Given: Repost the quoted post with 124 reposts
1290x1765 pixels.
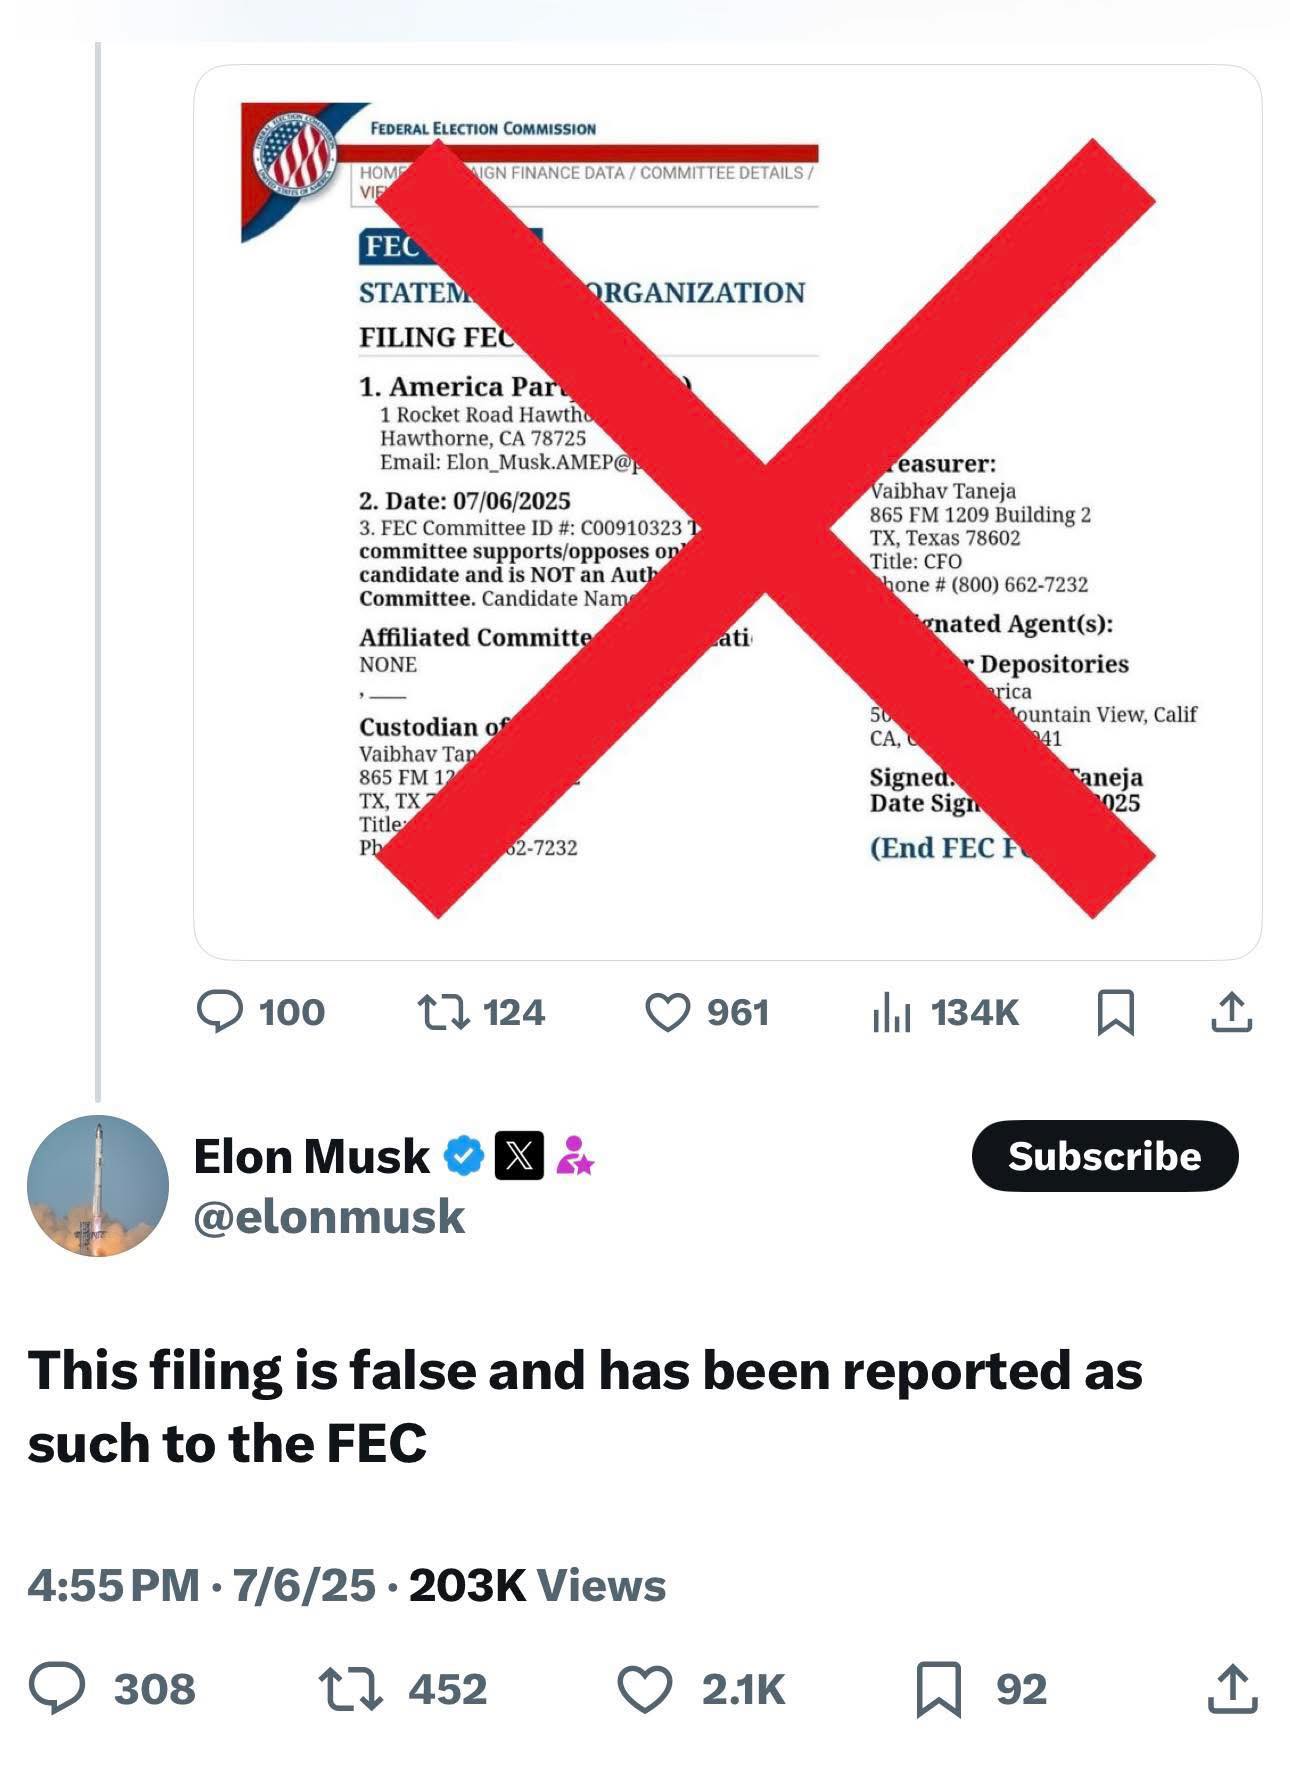Looking at the screenshot, I should pos(443,1011).
